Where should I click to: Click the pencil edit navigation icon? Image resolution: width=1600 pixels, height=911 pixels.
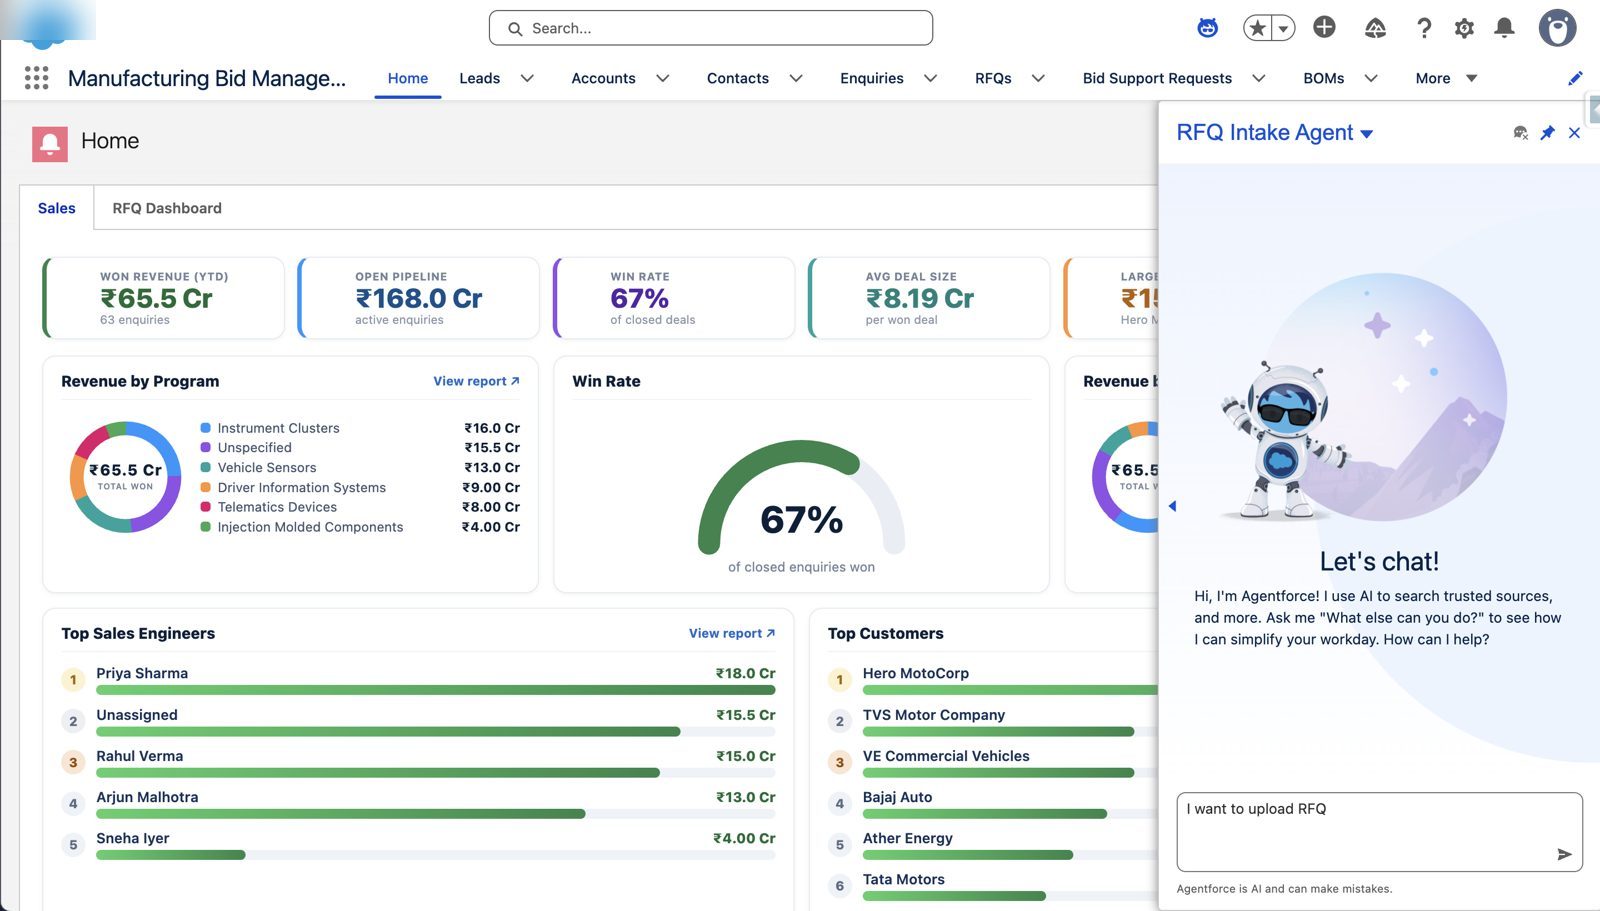[1575, 78]
